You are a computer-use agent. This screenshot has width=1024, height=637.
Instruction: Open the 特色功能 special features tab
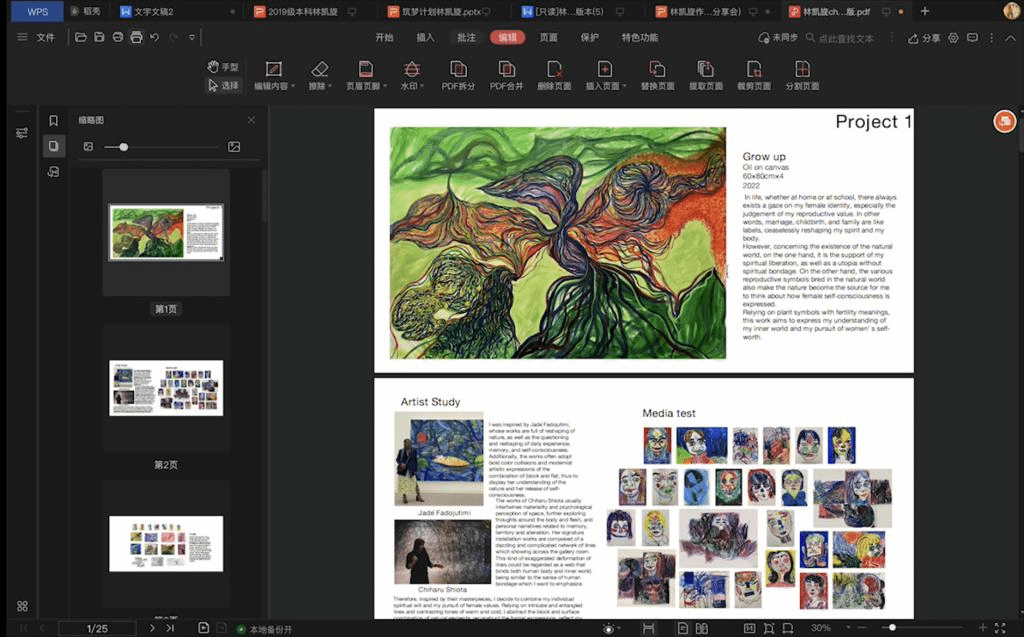coord(640,37)
